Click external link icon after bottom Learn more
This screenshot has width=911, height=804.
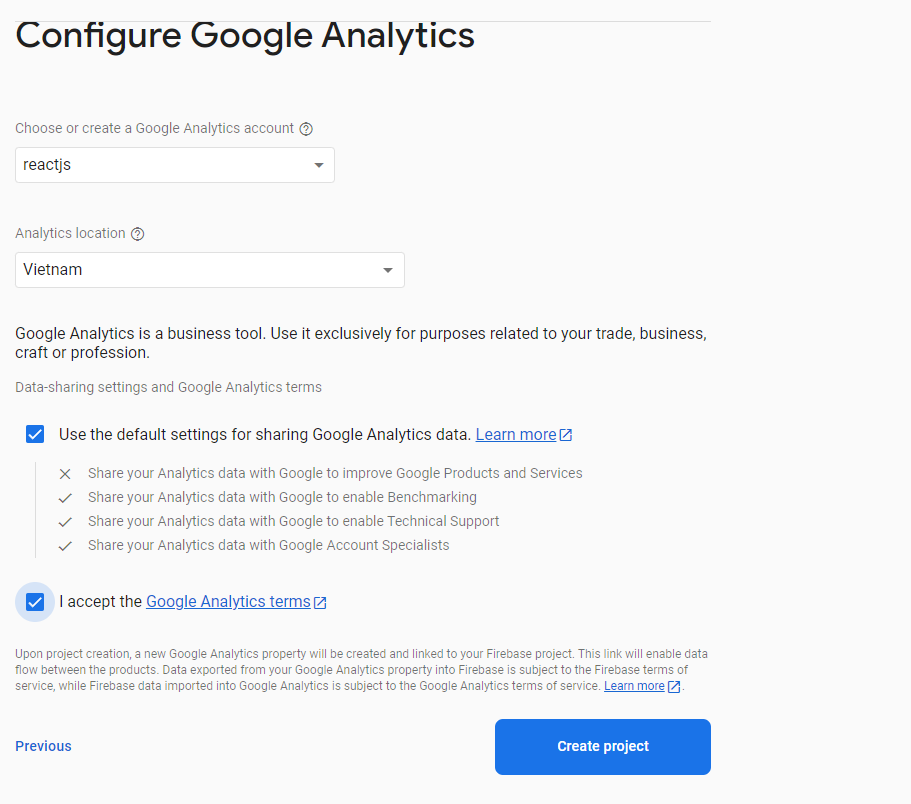click(674, 687)
